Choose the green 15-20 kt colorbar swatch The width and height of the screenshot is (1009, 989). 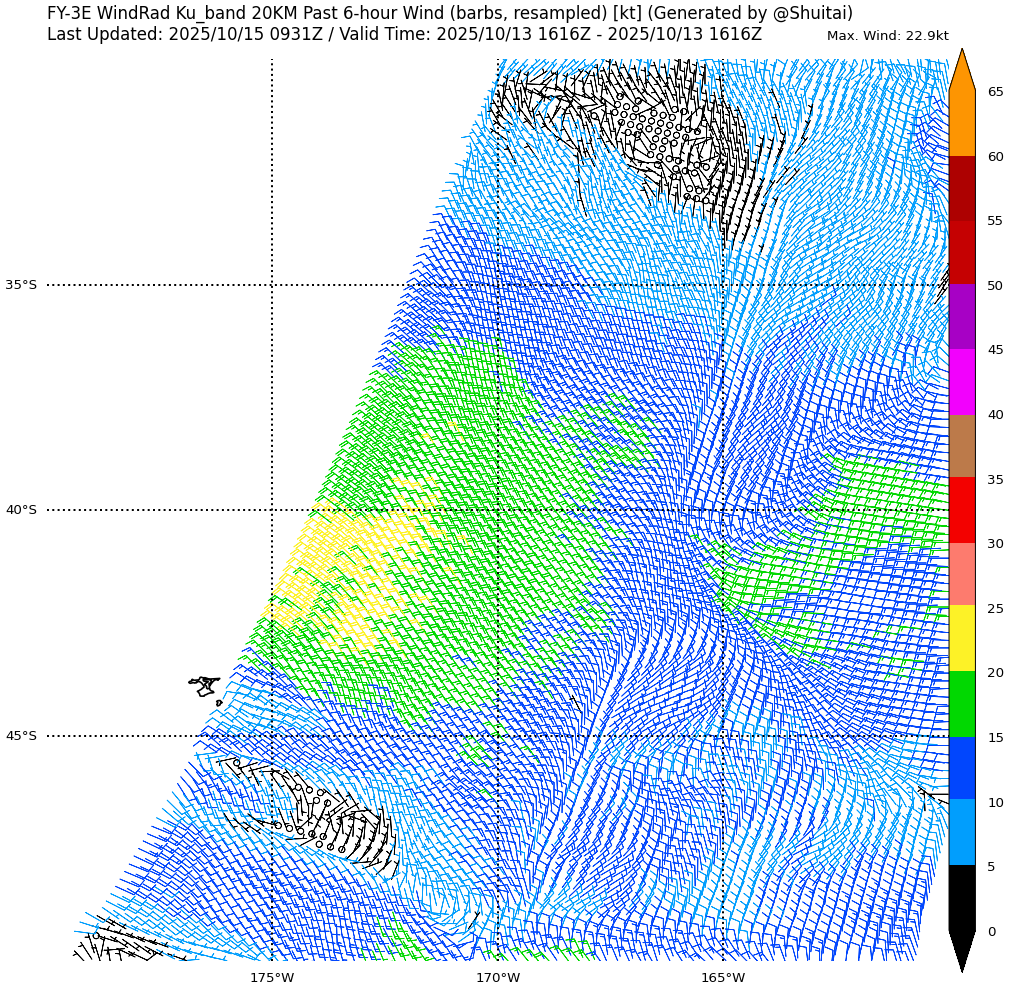pyautogui.click(x=961, y=704)
